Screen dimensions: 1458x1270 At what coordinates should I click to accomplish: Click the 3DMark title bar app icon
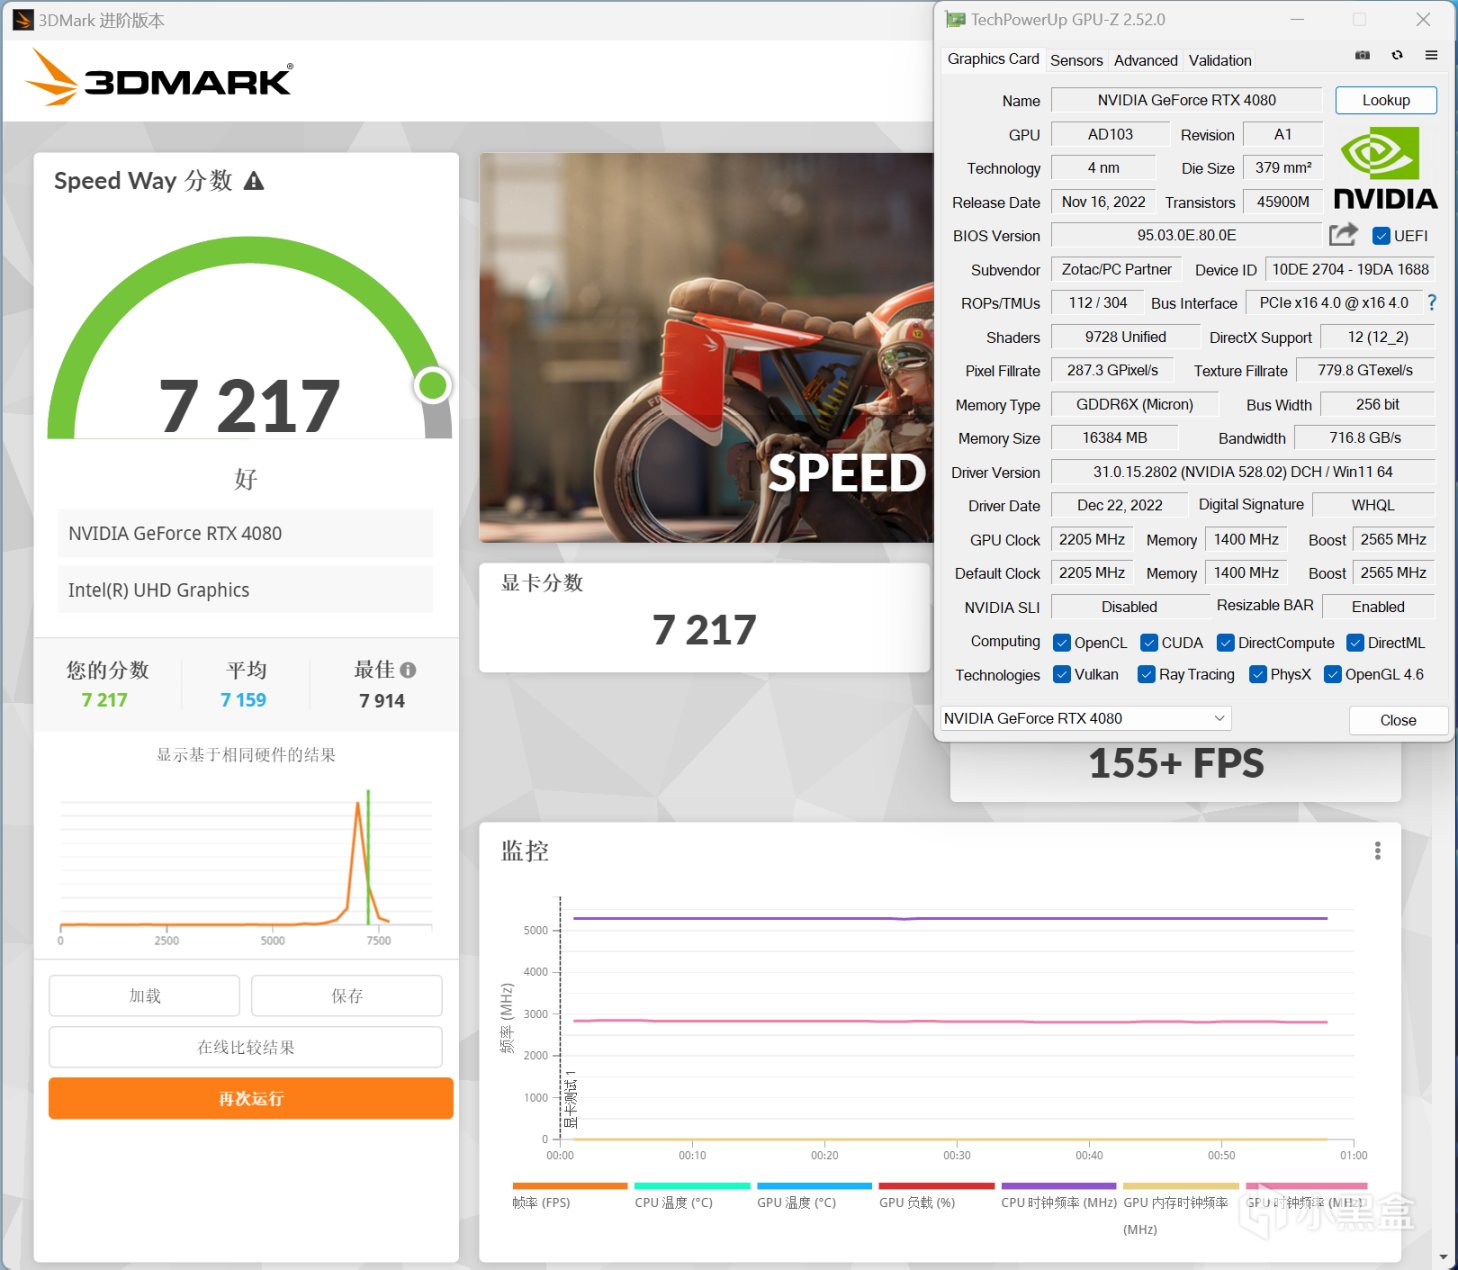tap(23, 20)
